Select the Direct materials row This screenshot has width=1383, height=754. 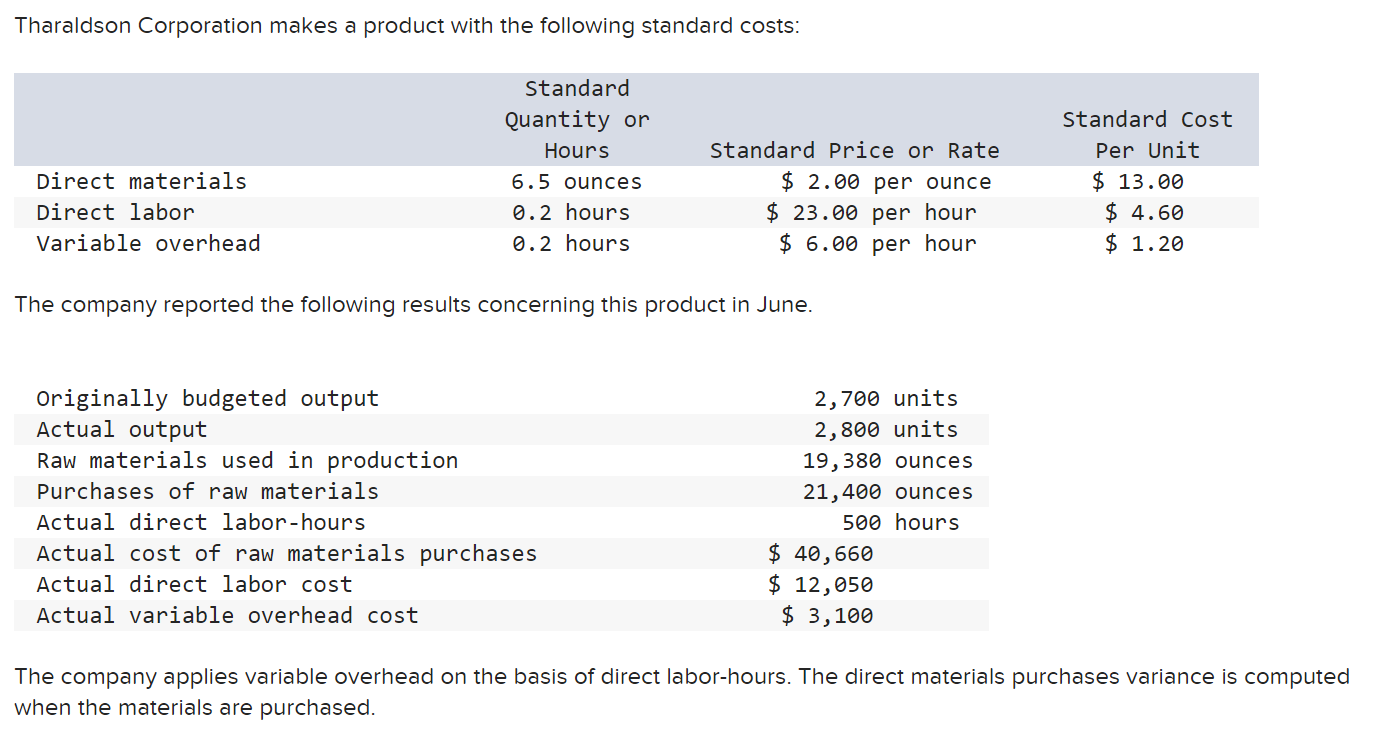(140, 181)
